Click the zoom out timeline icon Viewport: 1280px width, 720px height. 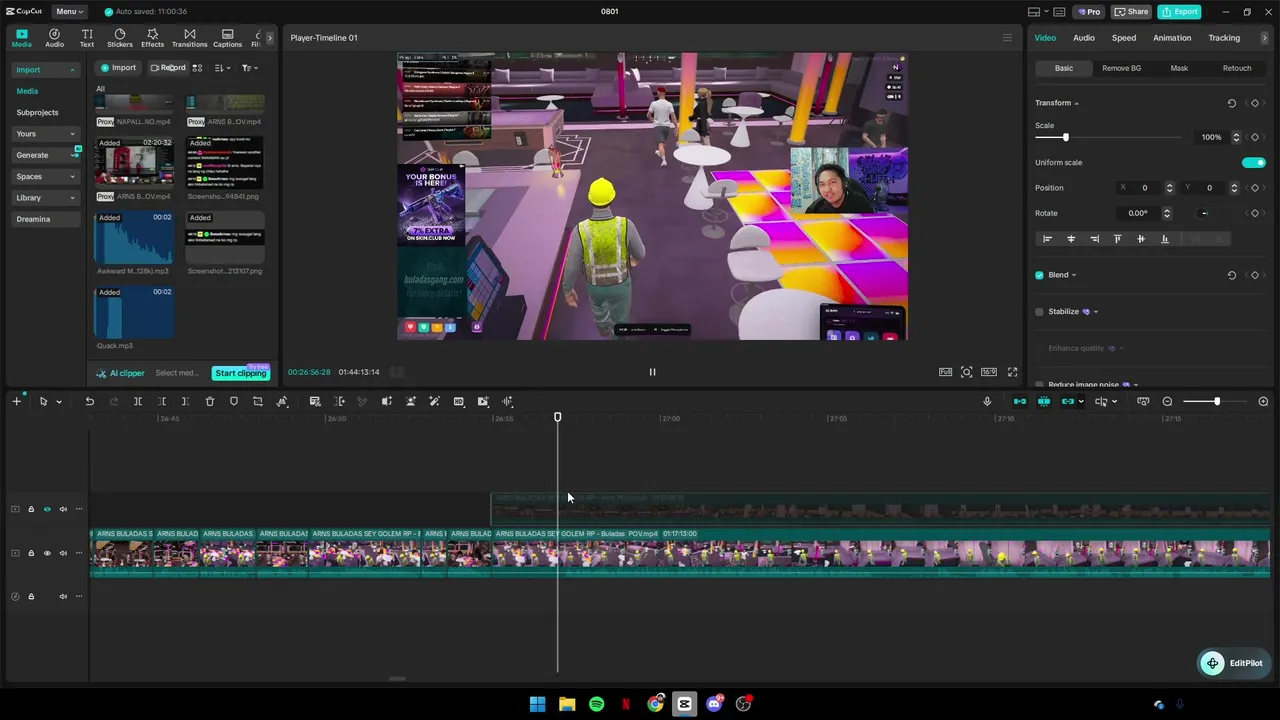tap(1167, 402)
